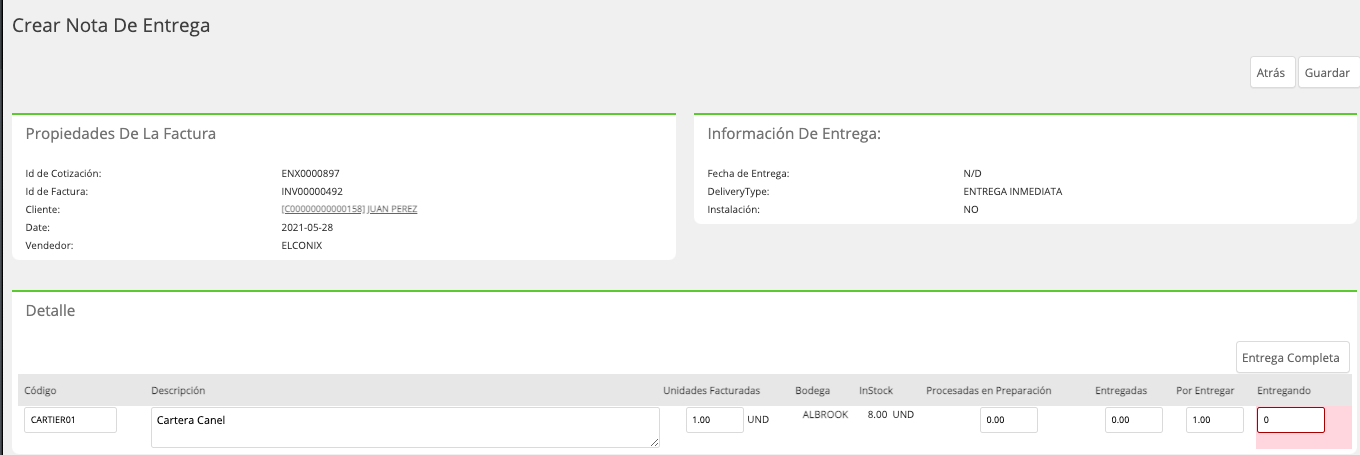Click the Por Entregar column header

[1205, 390]
